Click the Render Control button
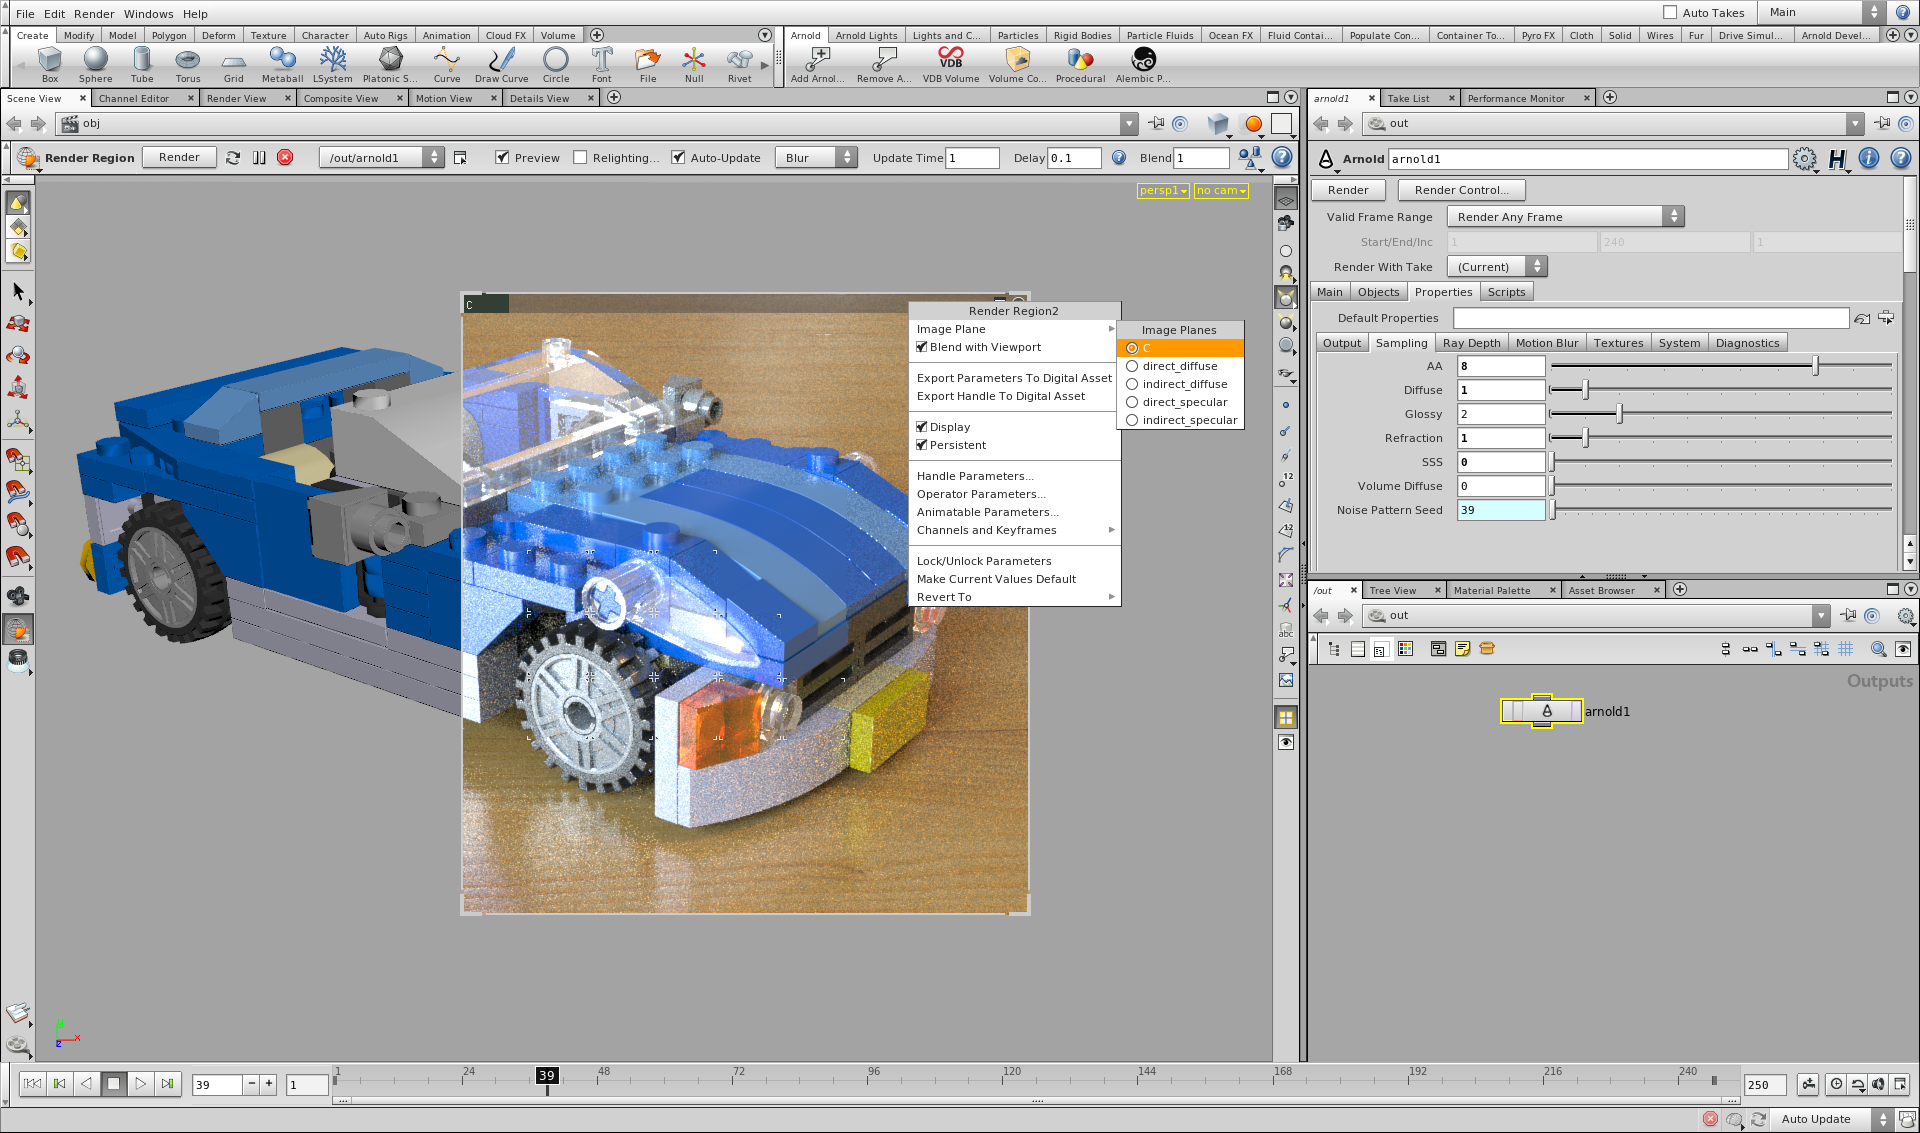The width and height of the screenshot is (1920, 1133). [1461, 190]
